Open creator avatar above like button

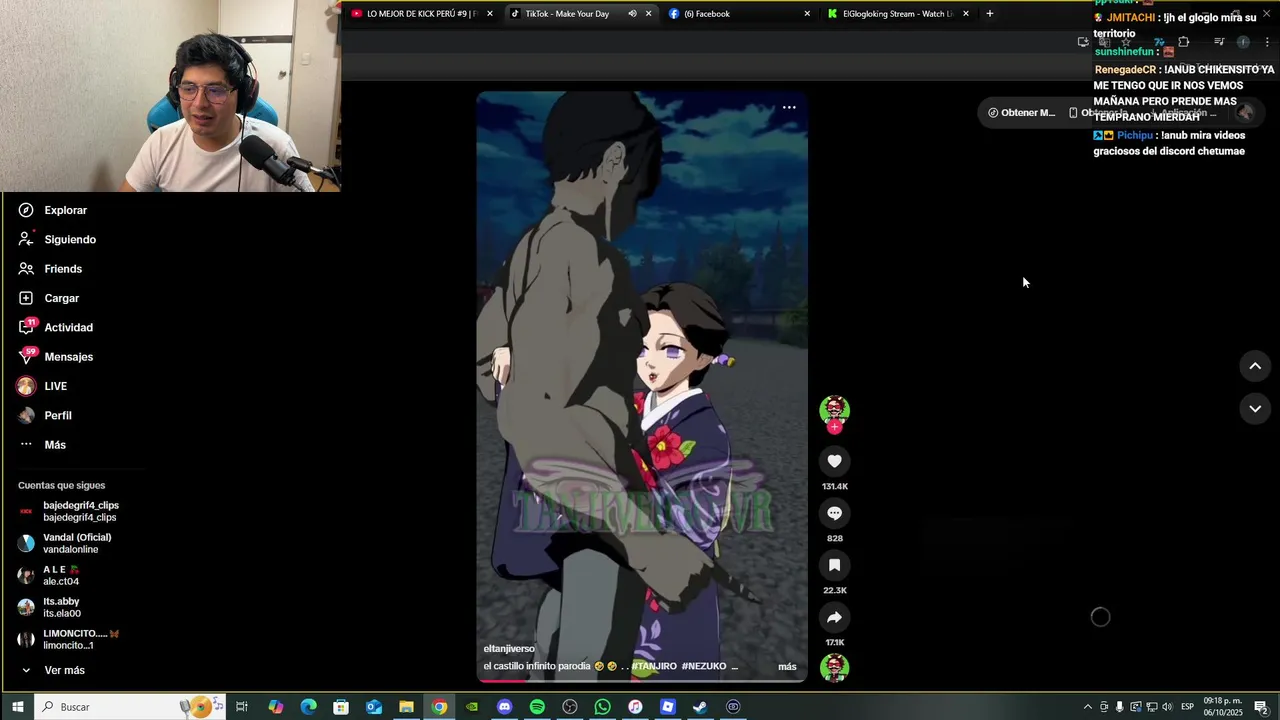point(834,409)
